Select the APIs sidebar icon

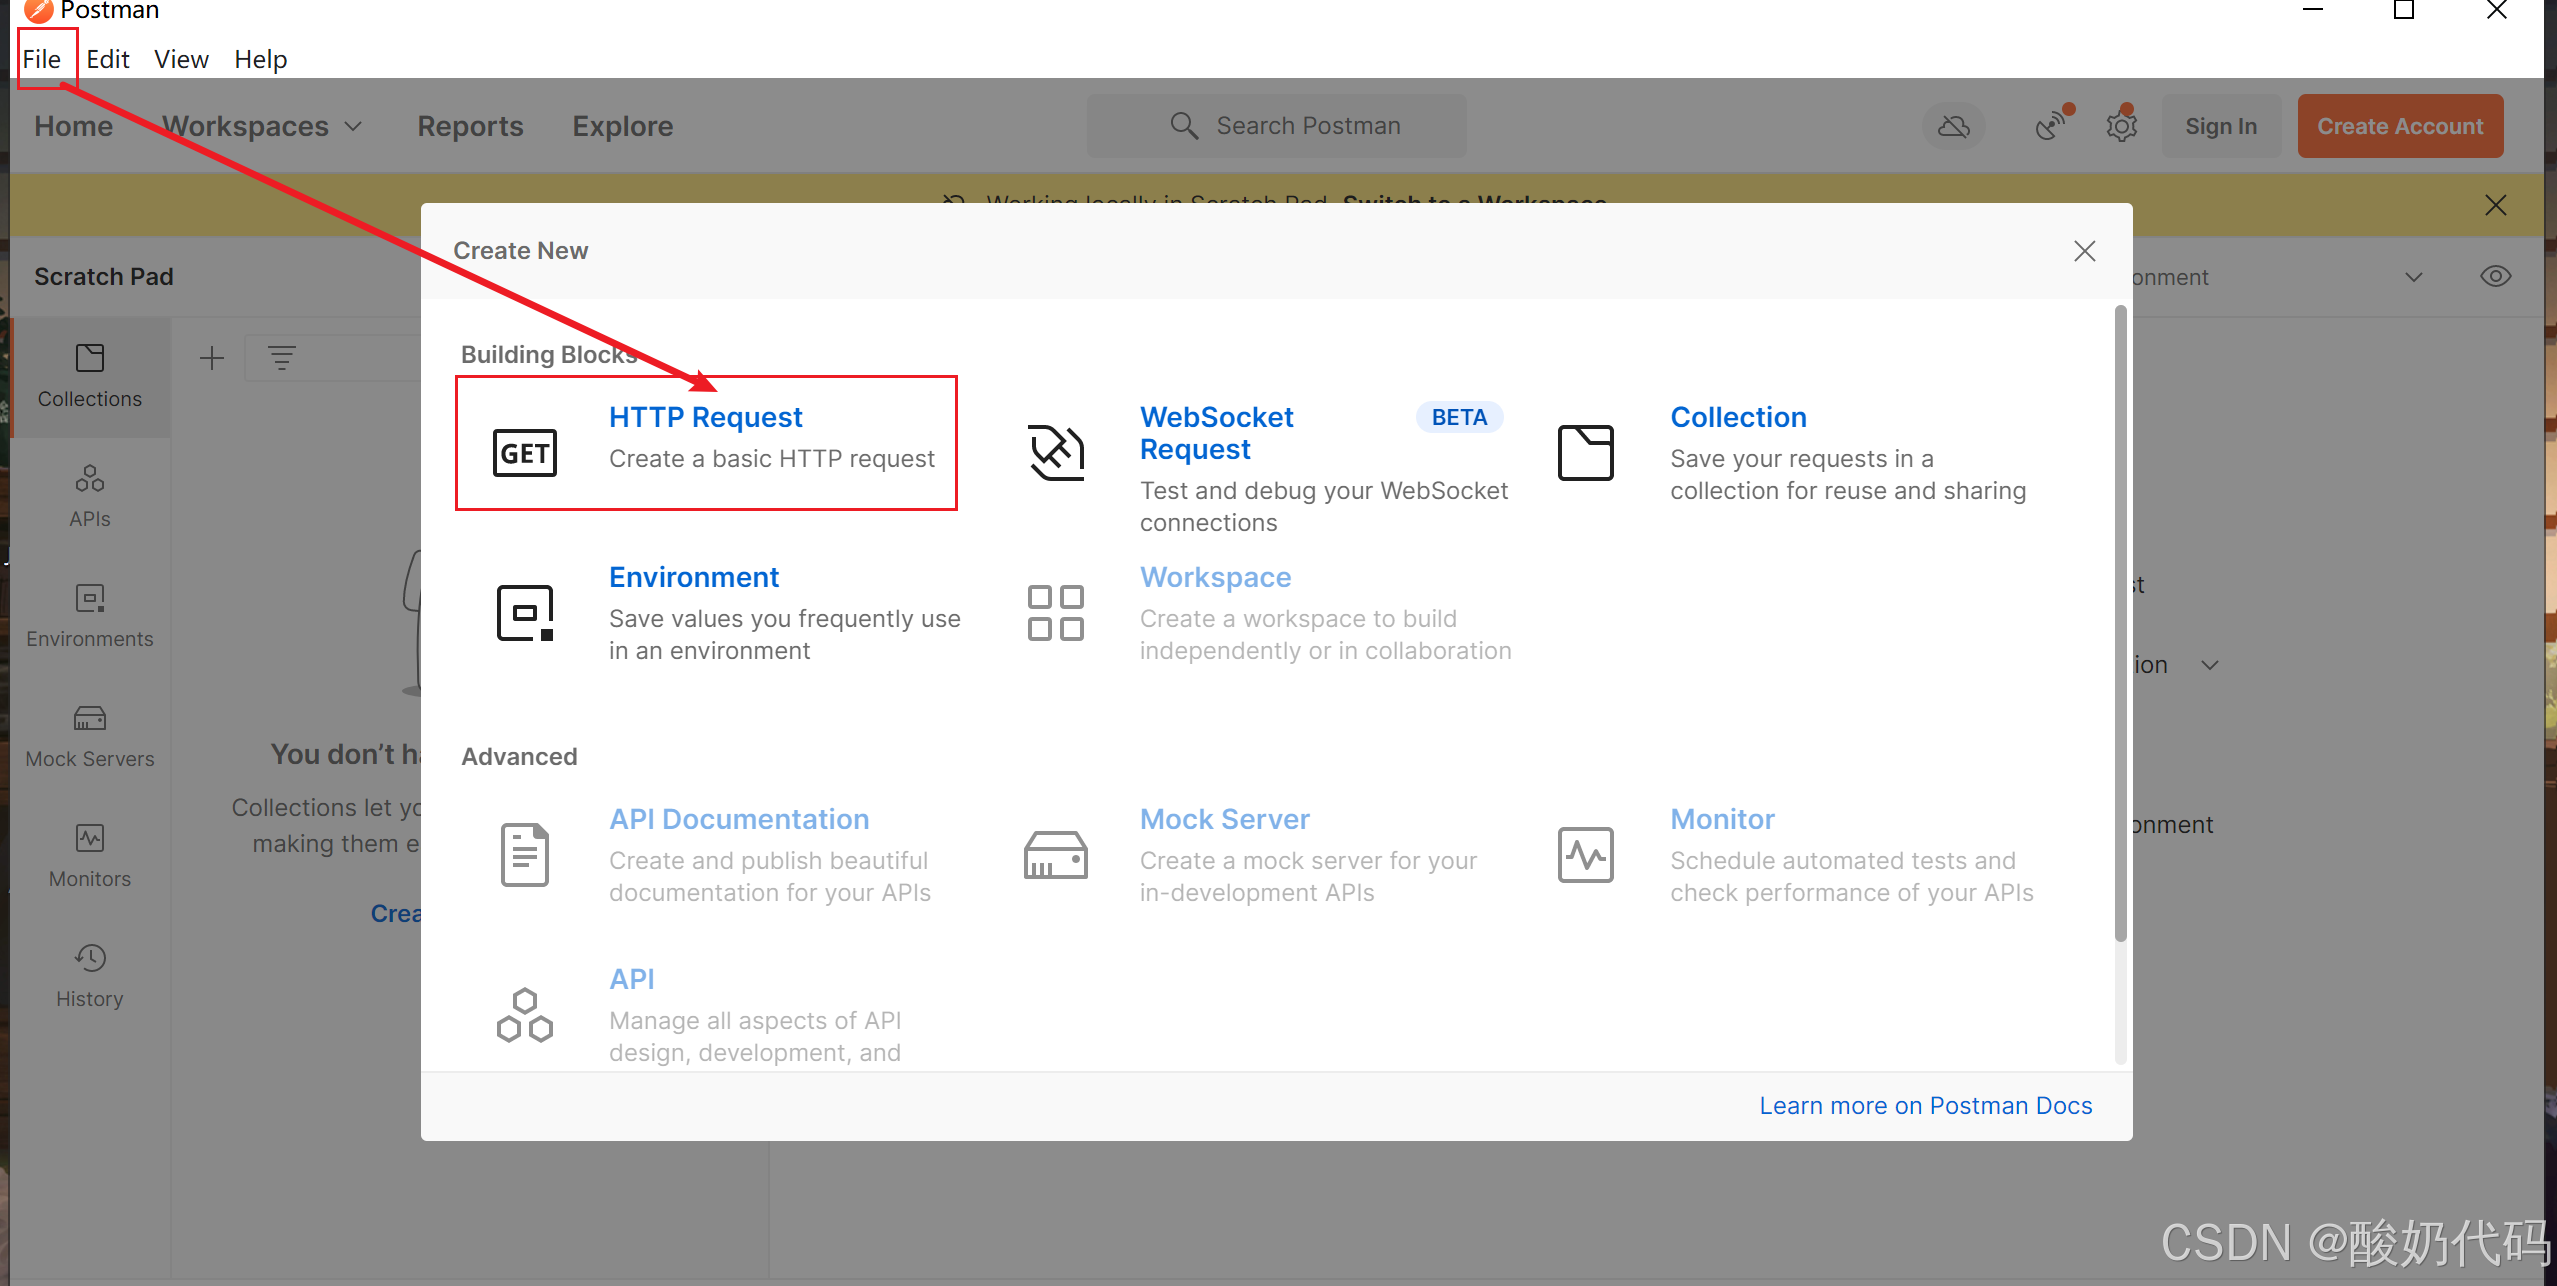[x=89, y=495]
